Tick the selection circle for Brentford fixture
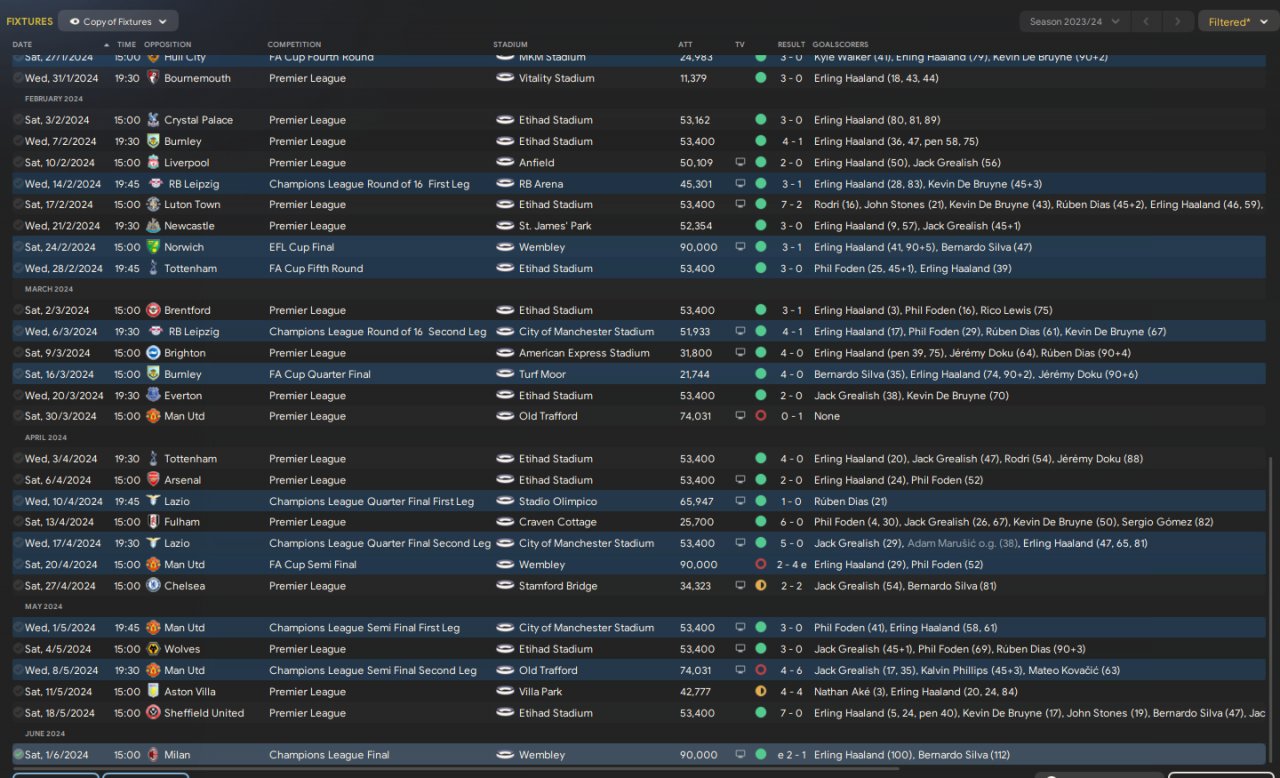This screenshot has width=1280, height=778. 18,310
